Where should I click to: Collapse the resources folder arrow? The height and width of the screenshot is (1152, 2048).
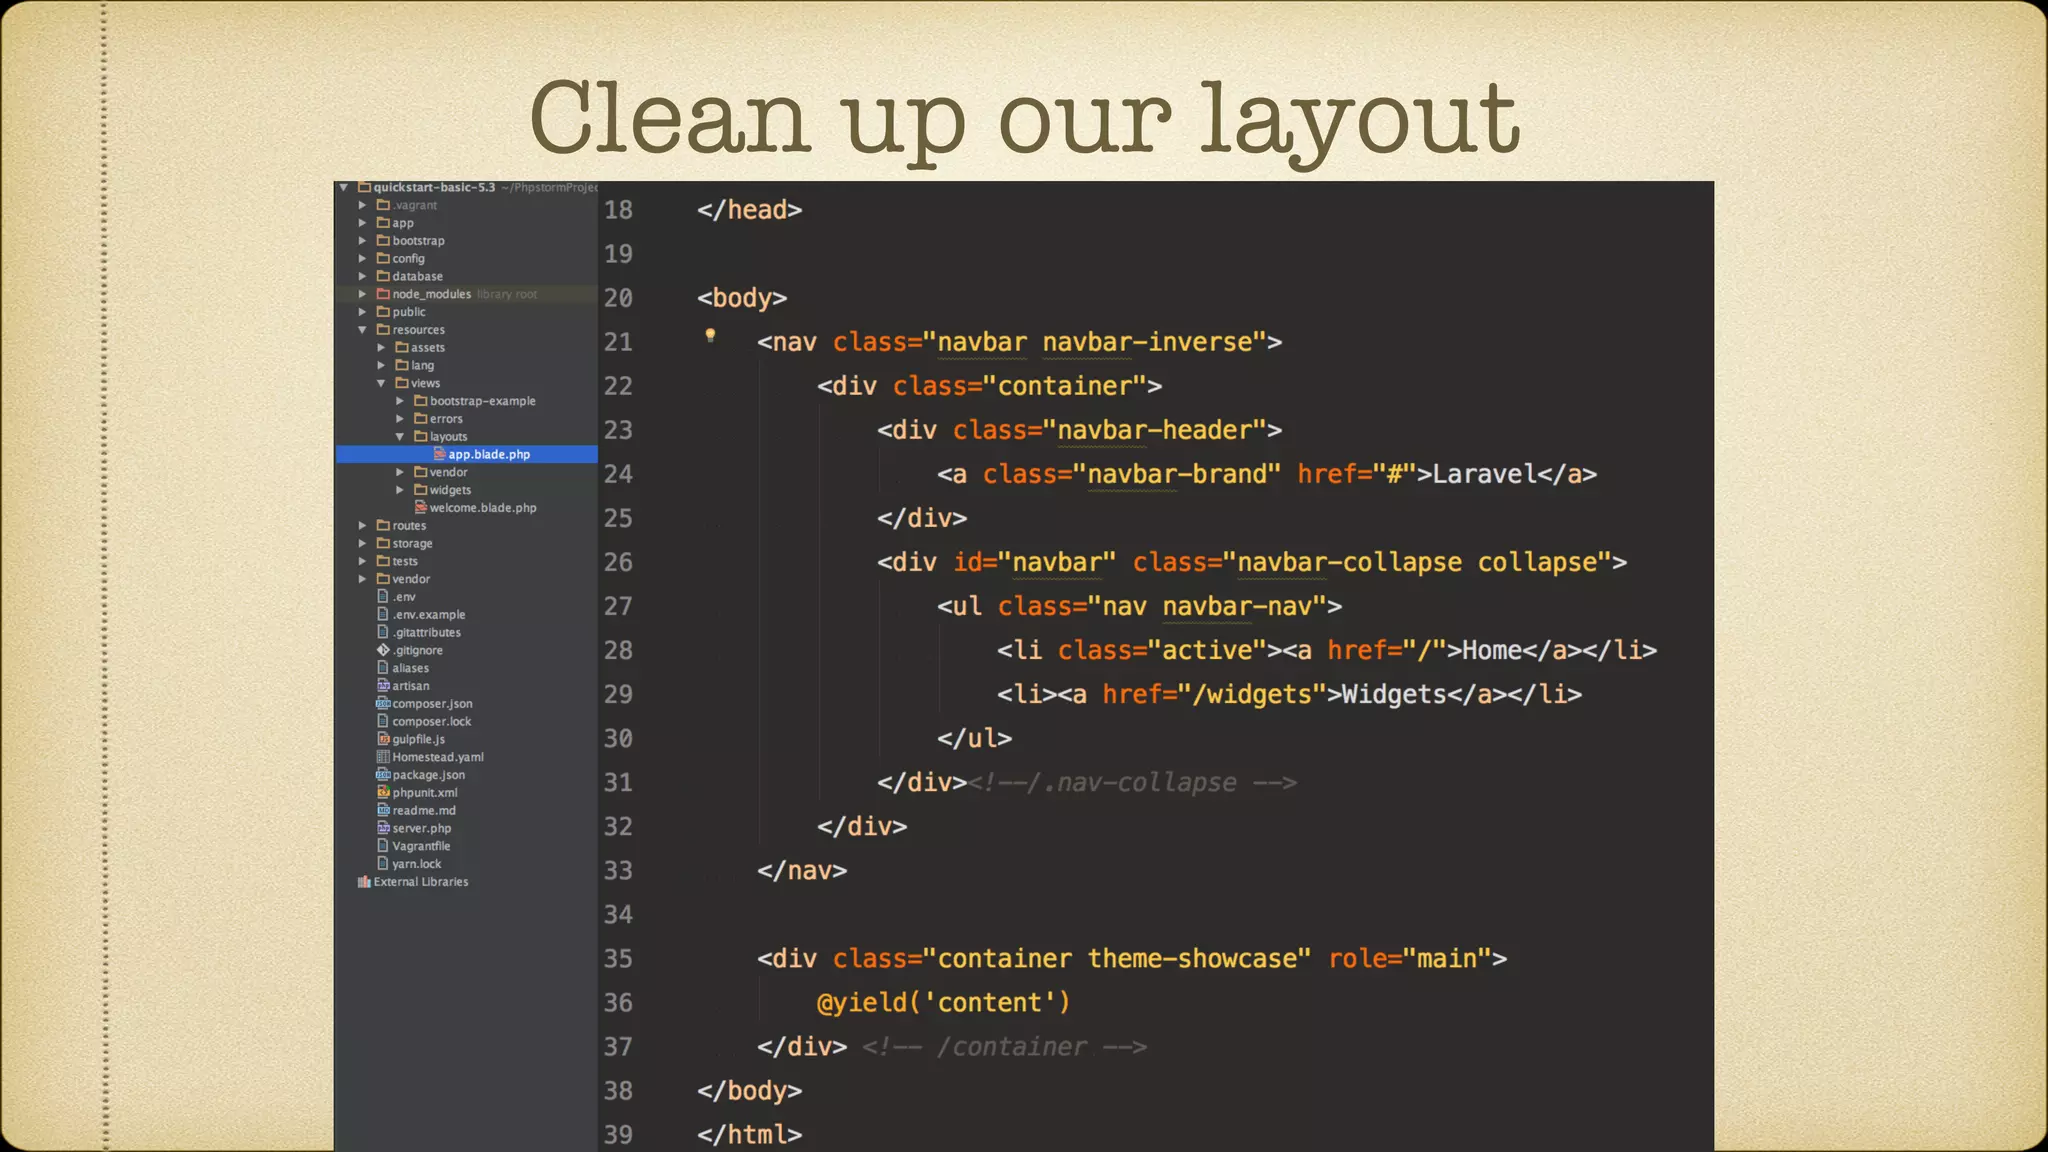coord(362,330)
